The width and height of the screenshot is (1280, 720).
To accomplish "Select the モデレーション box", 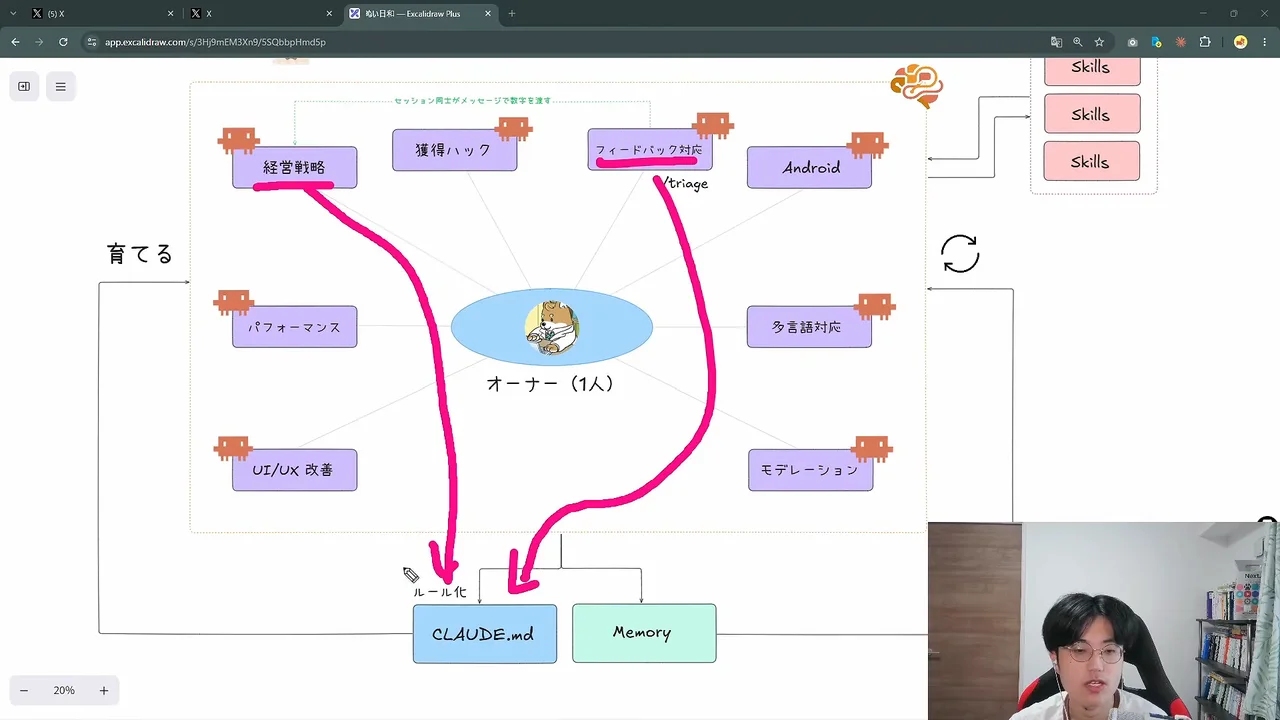I will coord(810,470).
